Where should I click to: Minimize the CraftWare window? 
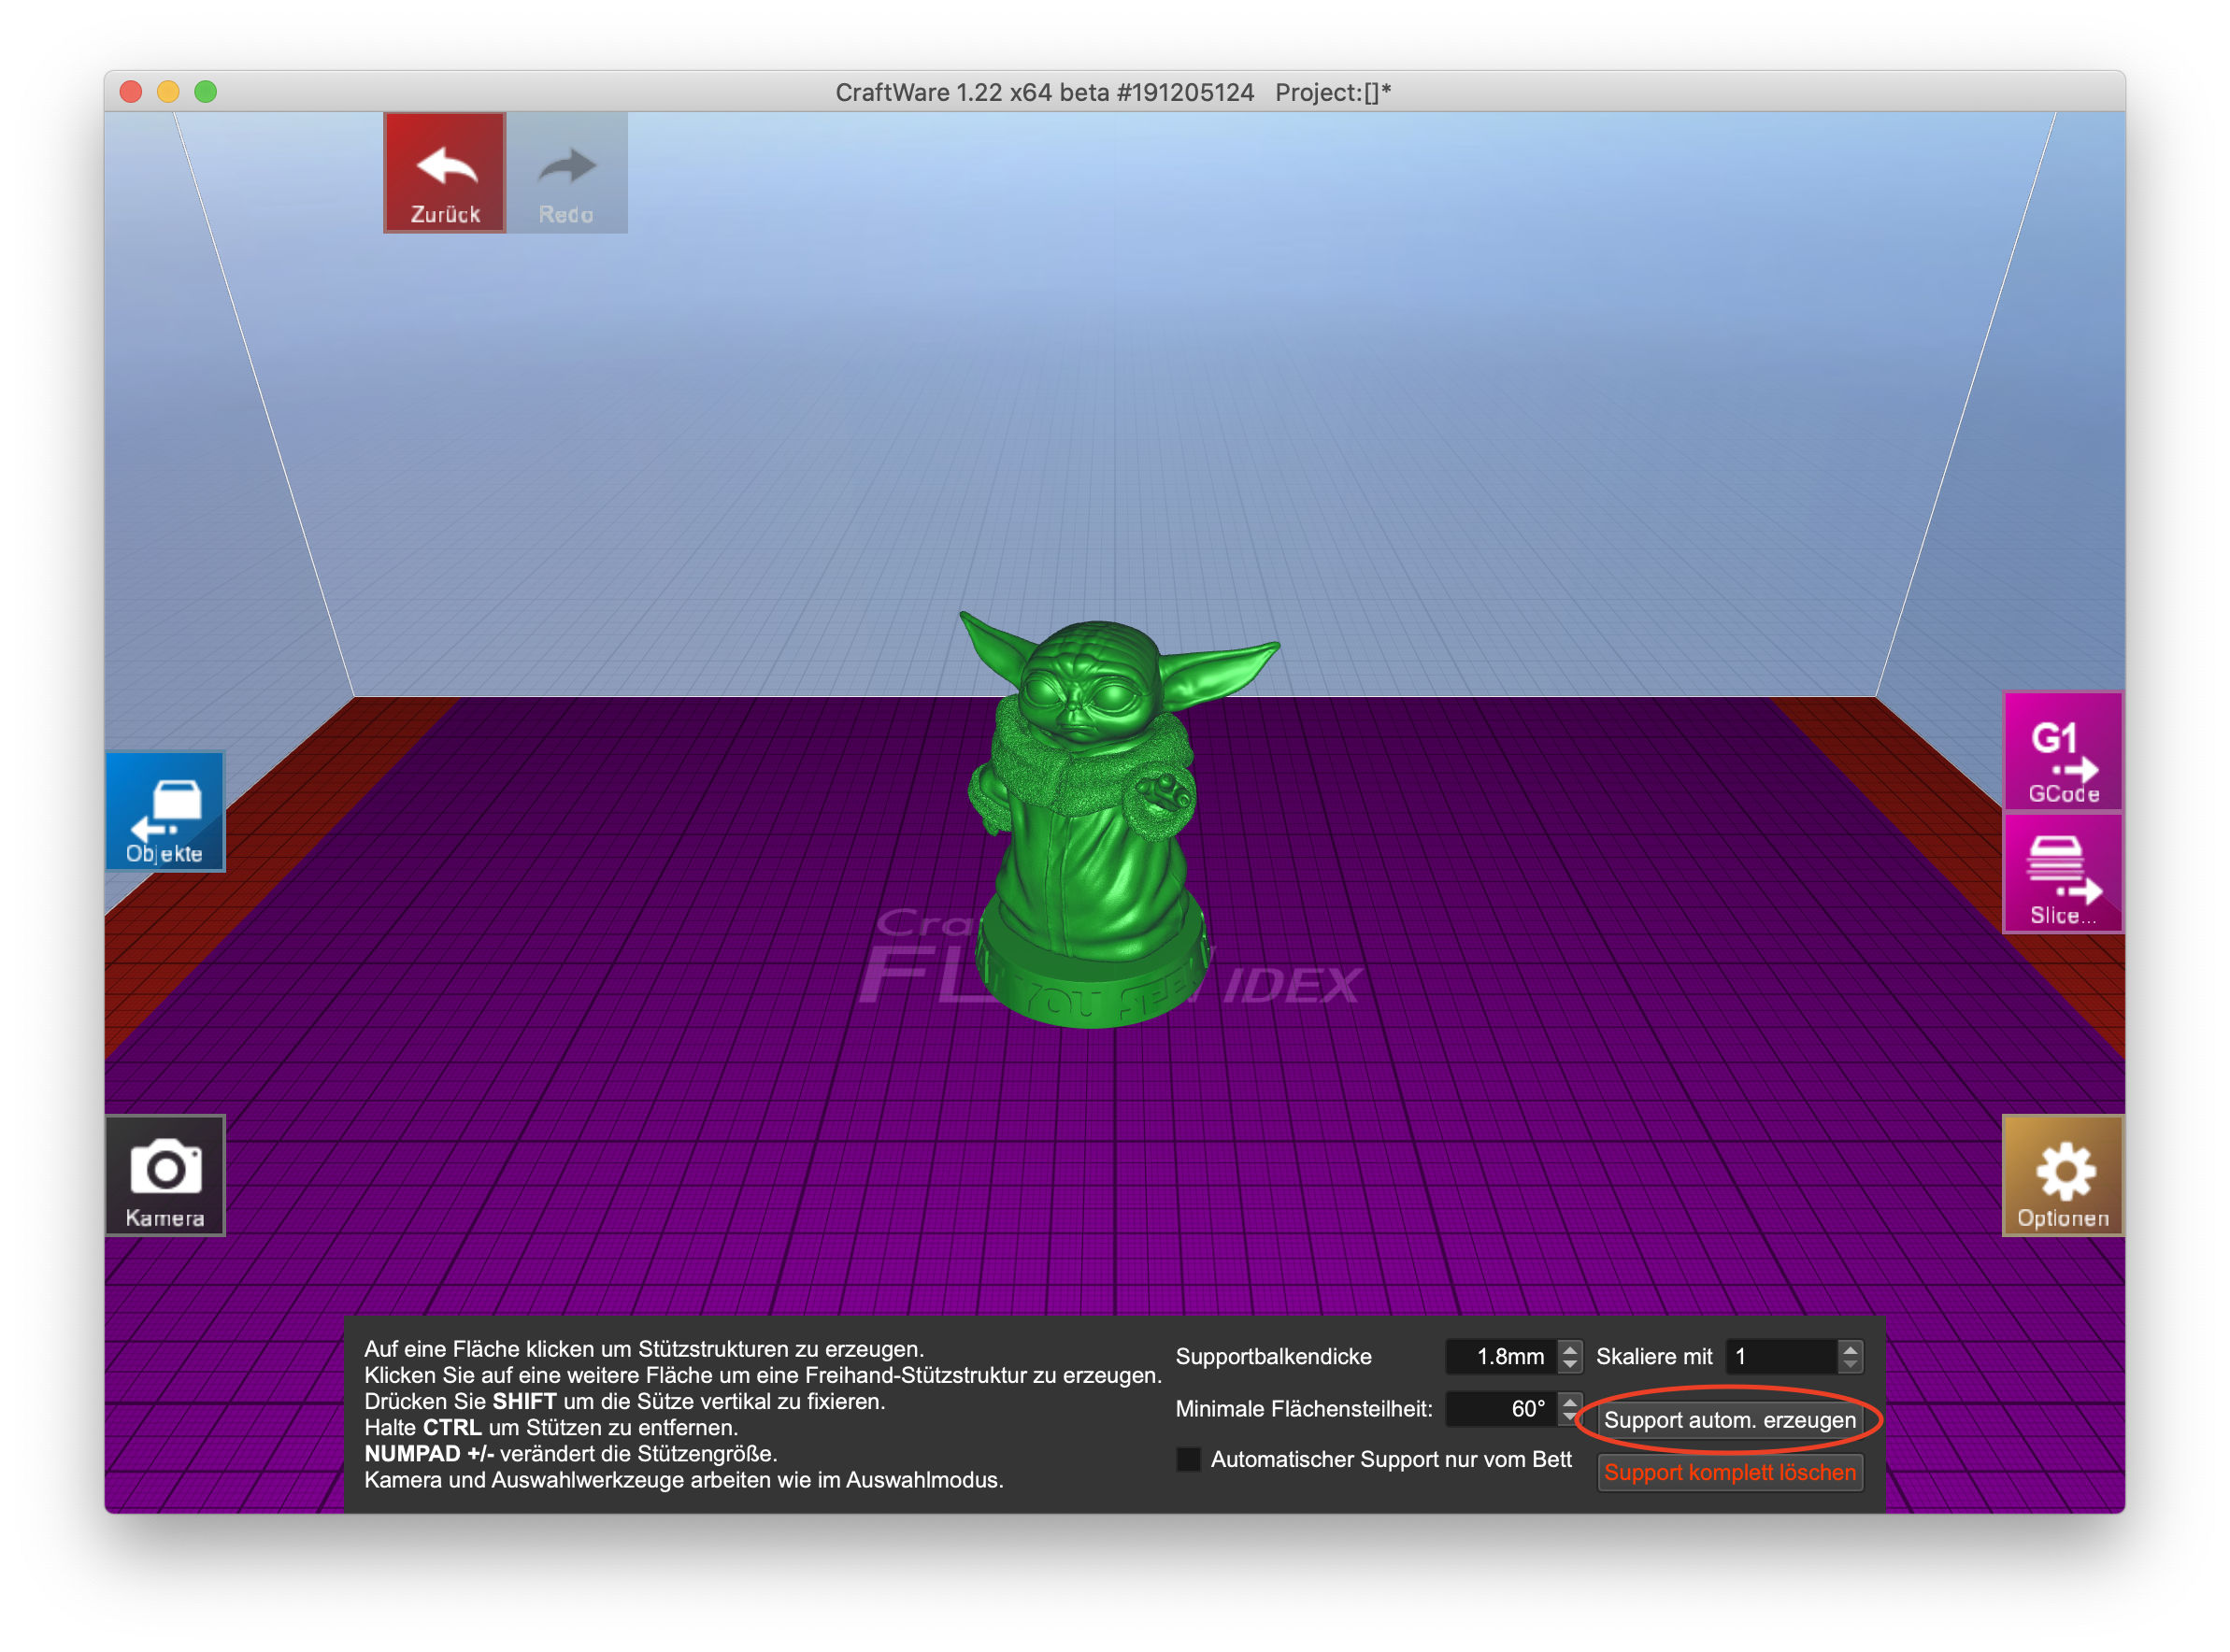pos(168,92)
